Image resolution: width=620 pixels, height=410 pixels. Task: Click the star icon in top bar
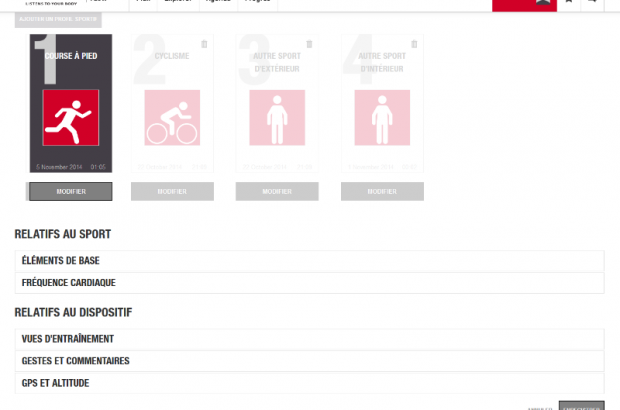click(568, 3)
